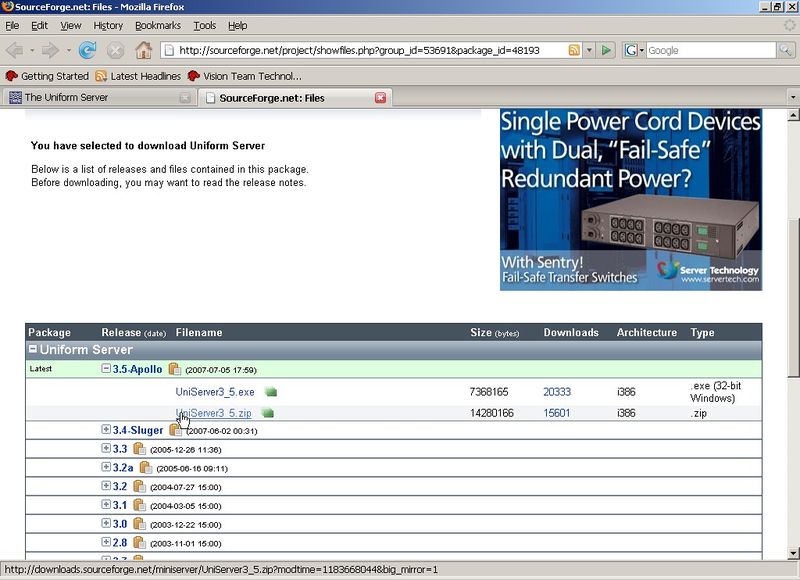The height and width of the screenshot is (580, 800).
Task: Open the back history dropdown arrow
Action: (x=32, y=50)
